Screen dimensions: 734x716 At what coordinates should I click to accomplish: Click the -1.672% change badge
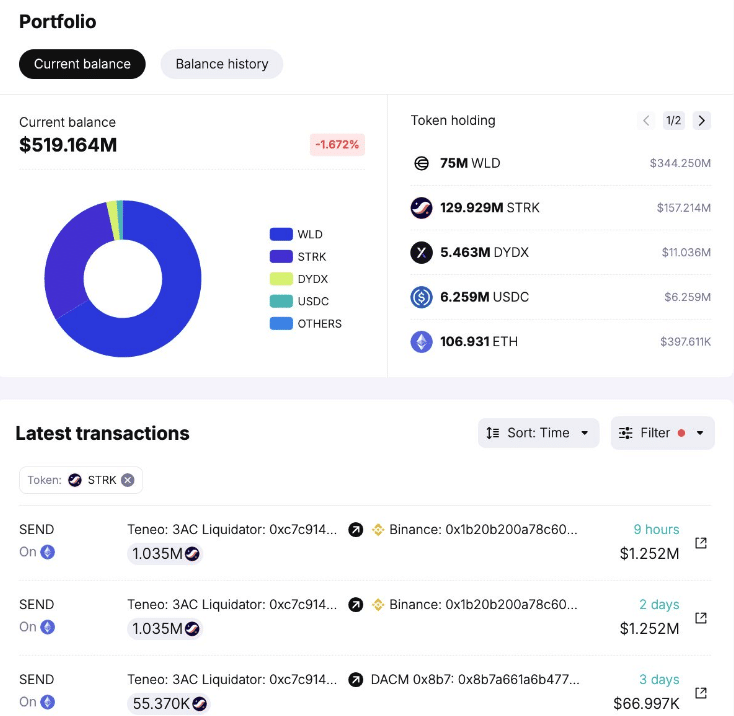point(337,145)
